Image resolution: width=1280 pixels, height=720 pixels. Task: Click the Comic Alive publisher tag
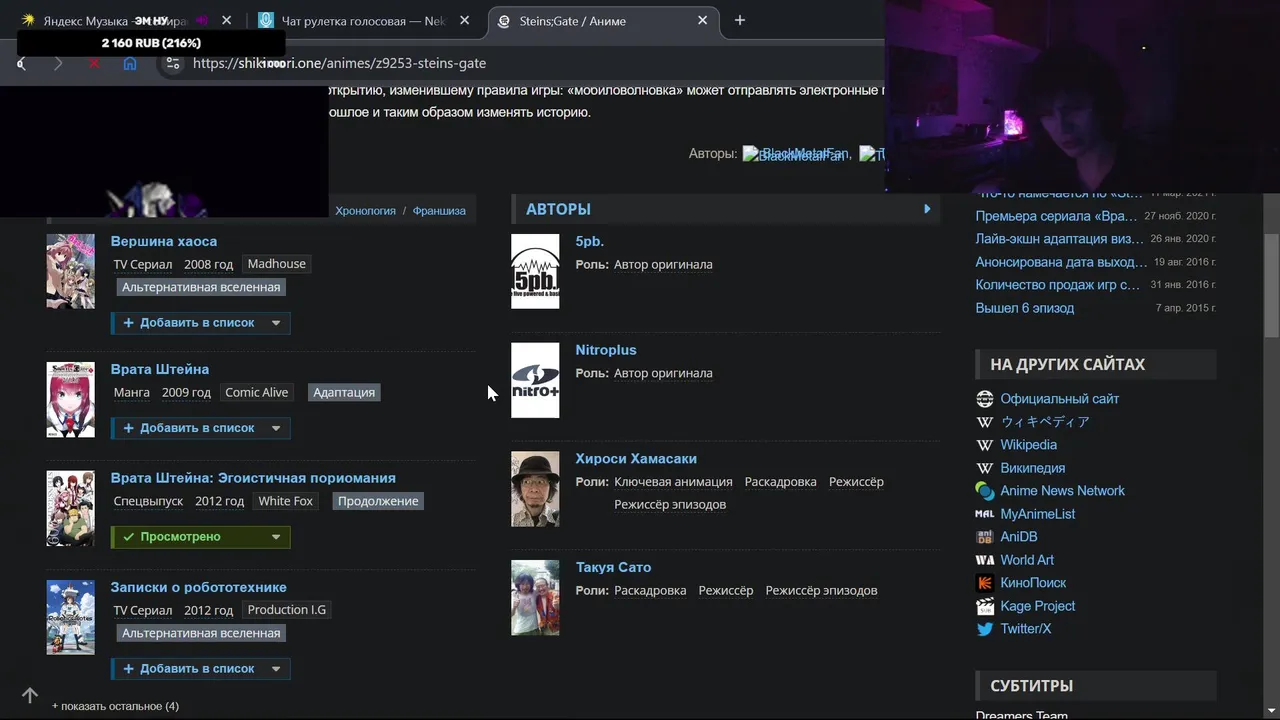tap(257, 392)
